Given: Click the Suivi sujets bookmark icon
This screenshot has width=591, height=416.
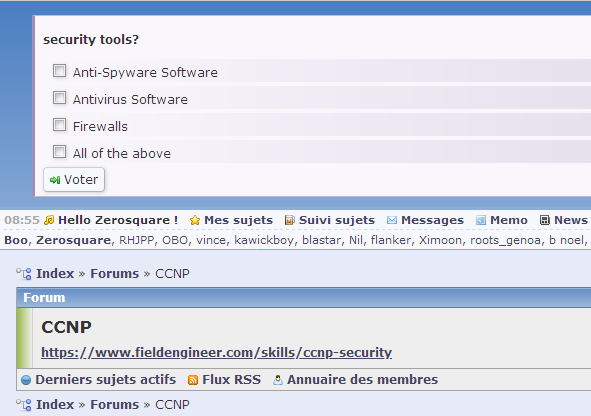Looking at the screenshot, I should tap(289, 220).
